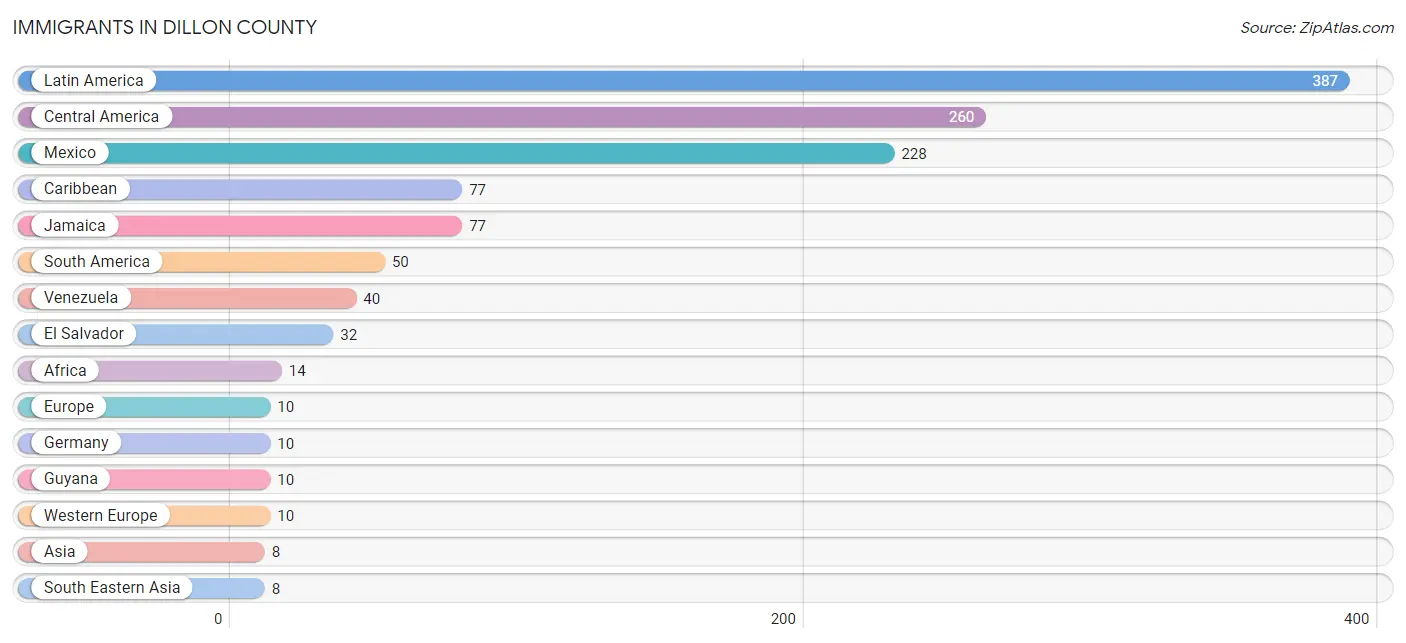
Task: Select the South America label
Action: click(x=96, y=261)
